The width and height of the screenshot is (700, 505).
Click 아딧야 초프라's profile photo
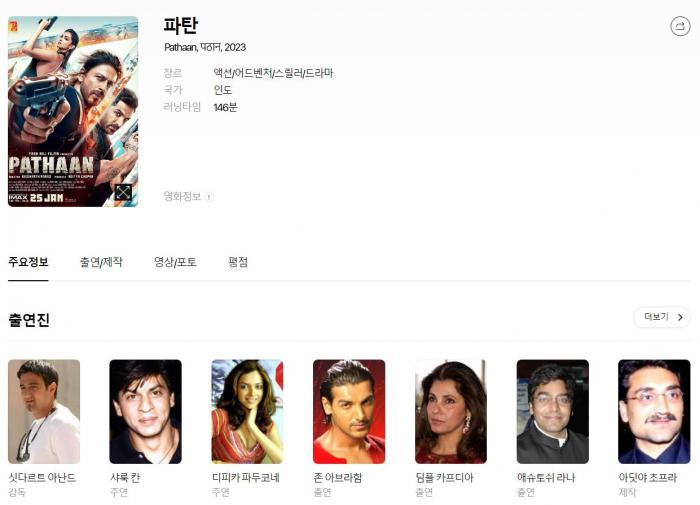654,412
